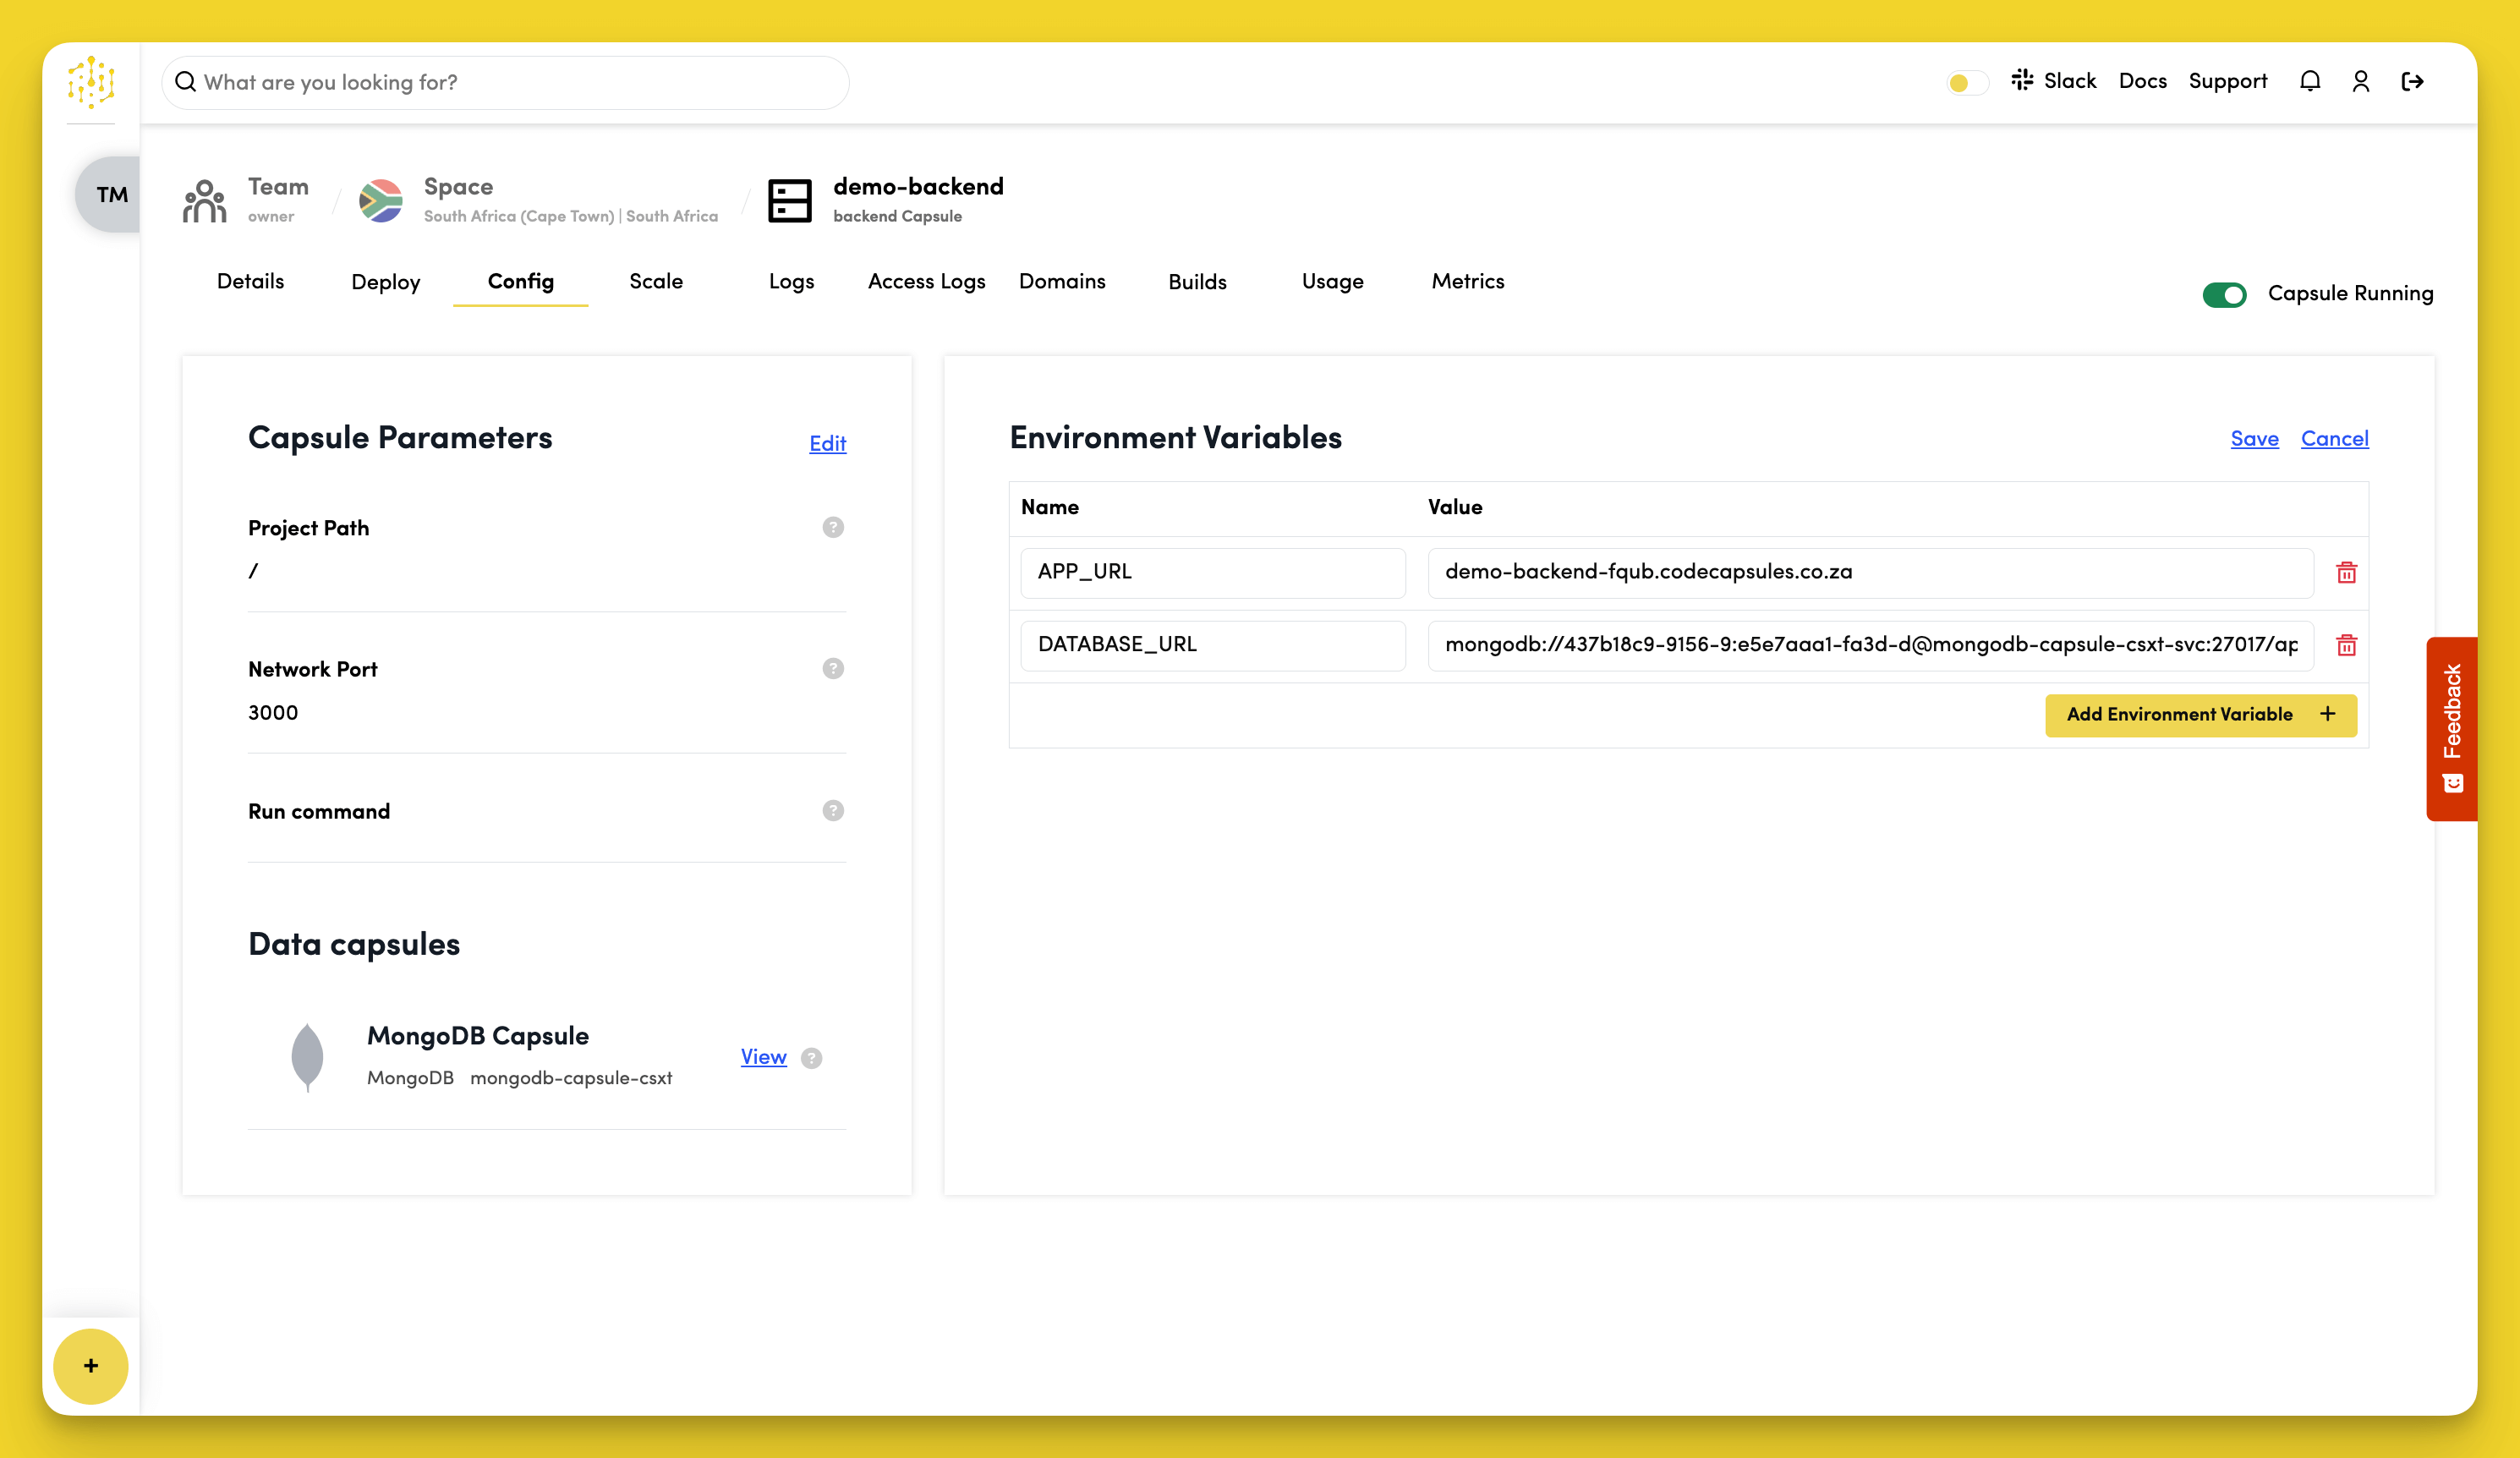2520x1458 pixels.
Task: Click the DATABASE_URL value field
Action: coord(1870,645)
